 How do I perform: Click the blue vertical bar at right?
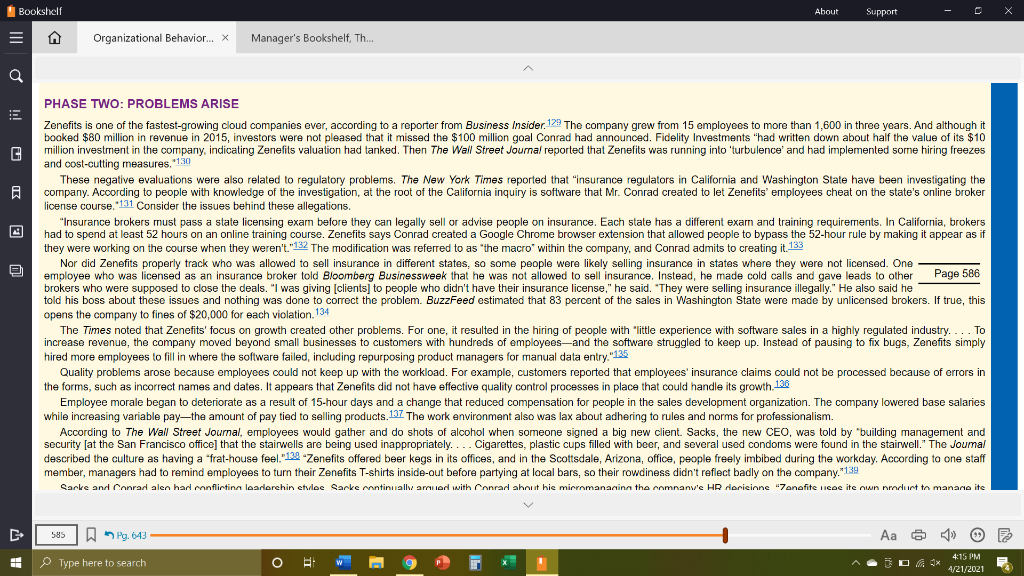[1004, 286]
